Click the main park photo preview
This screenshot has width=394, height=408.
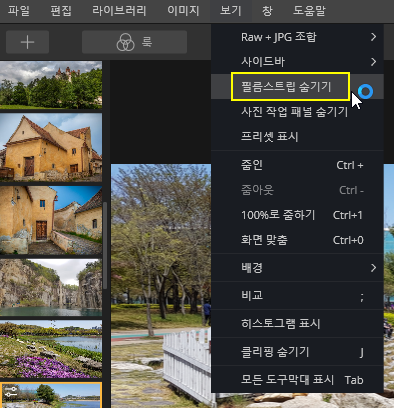pos(161,286)
